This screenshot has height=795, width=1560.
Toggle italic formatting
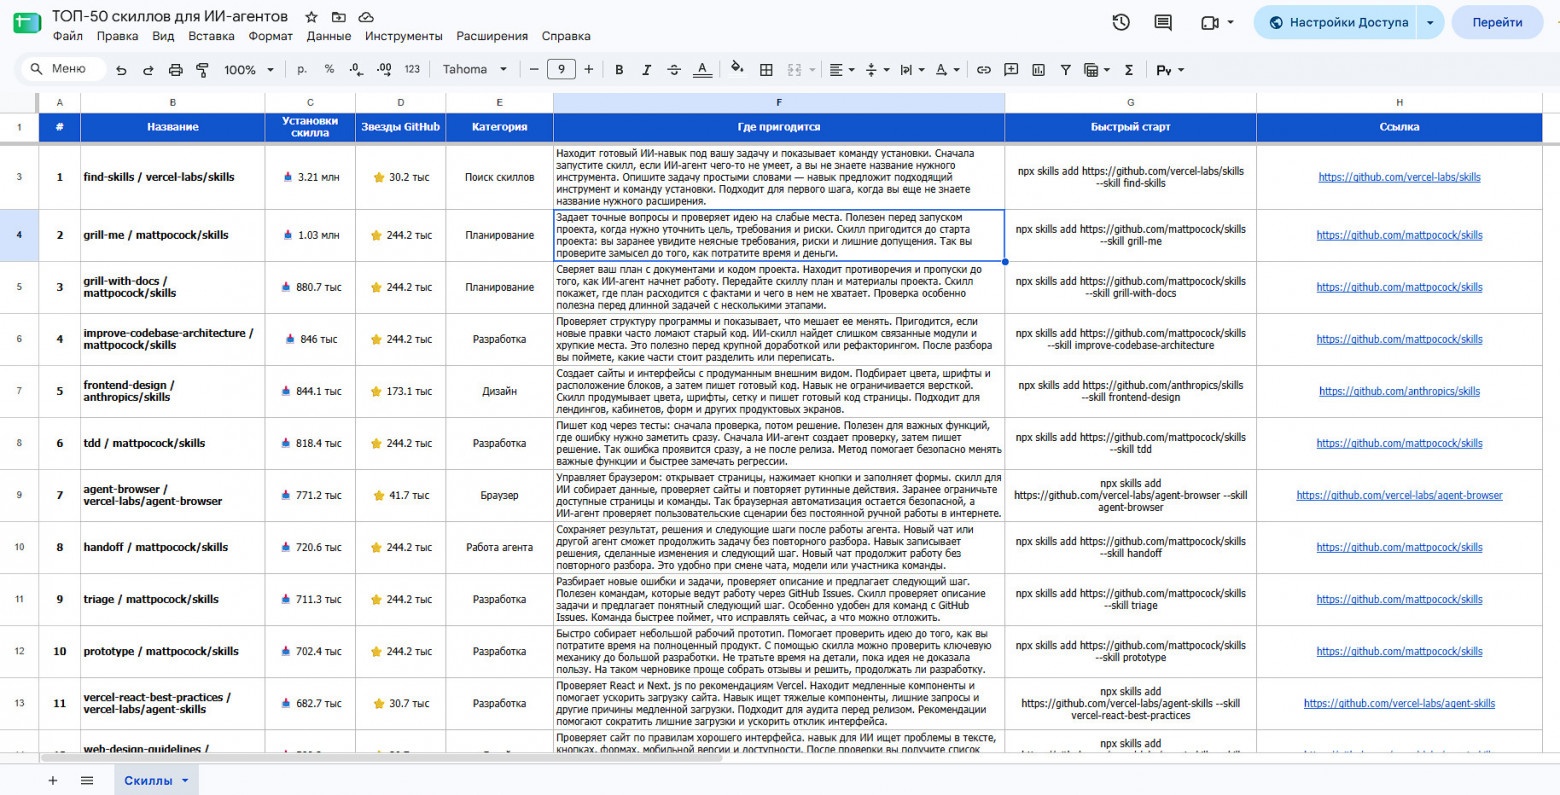tap(646, 70)
